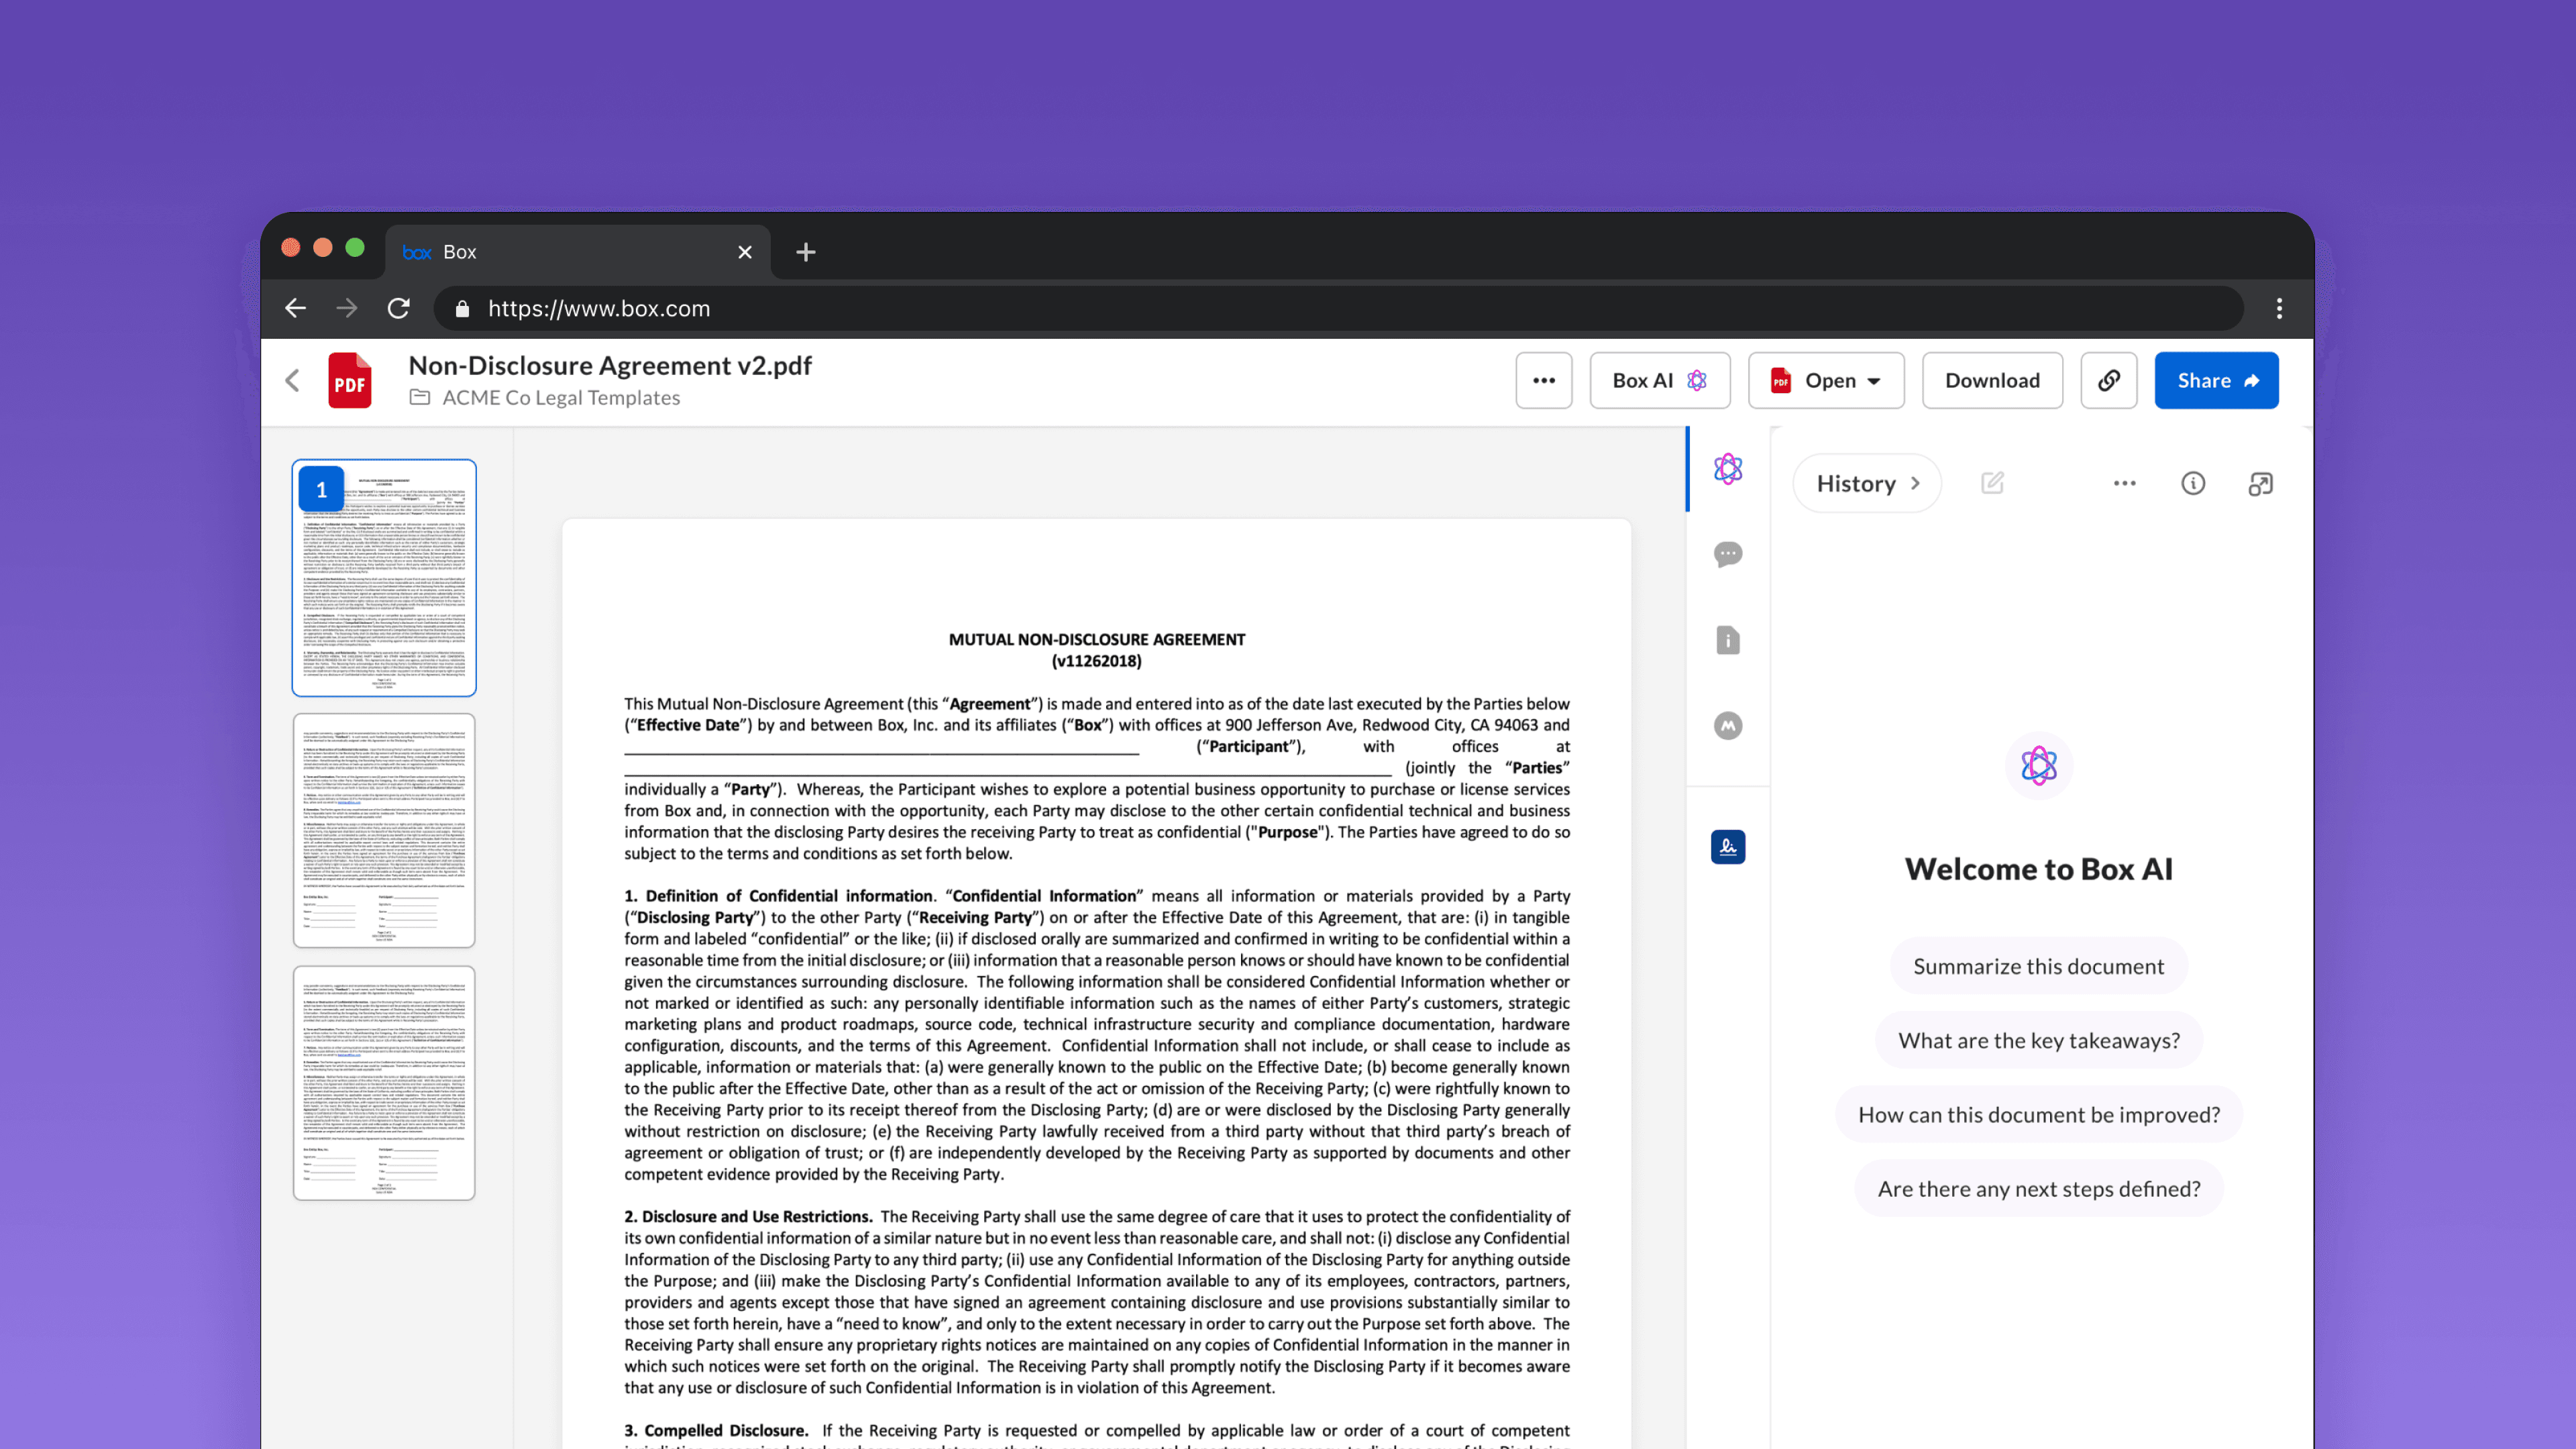The image size is (2576, 1449).
Task: Open the comments sidebar panel
Action: coord(1727,554)
